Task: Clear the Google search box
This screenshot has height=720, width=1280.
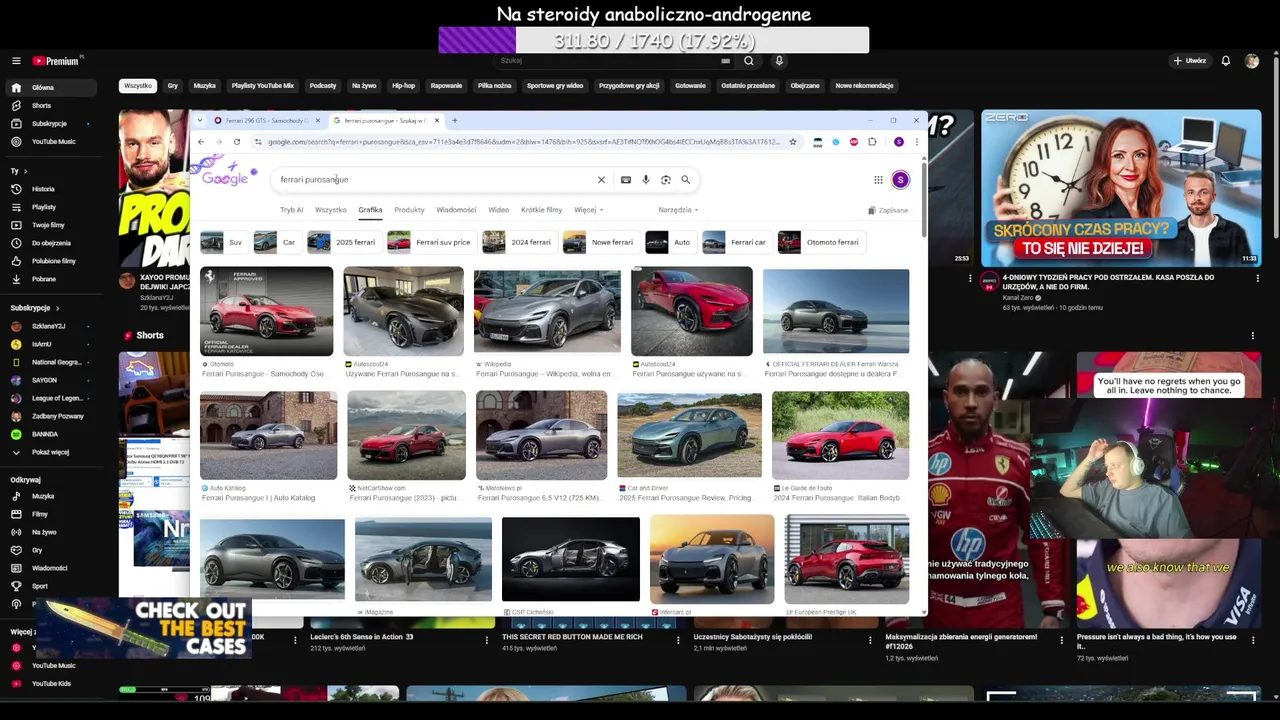Action: pos(601,180)
